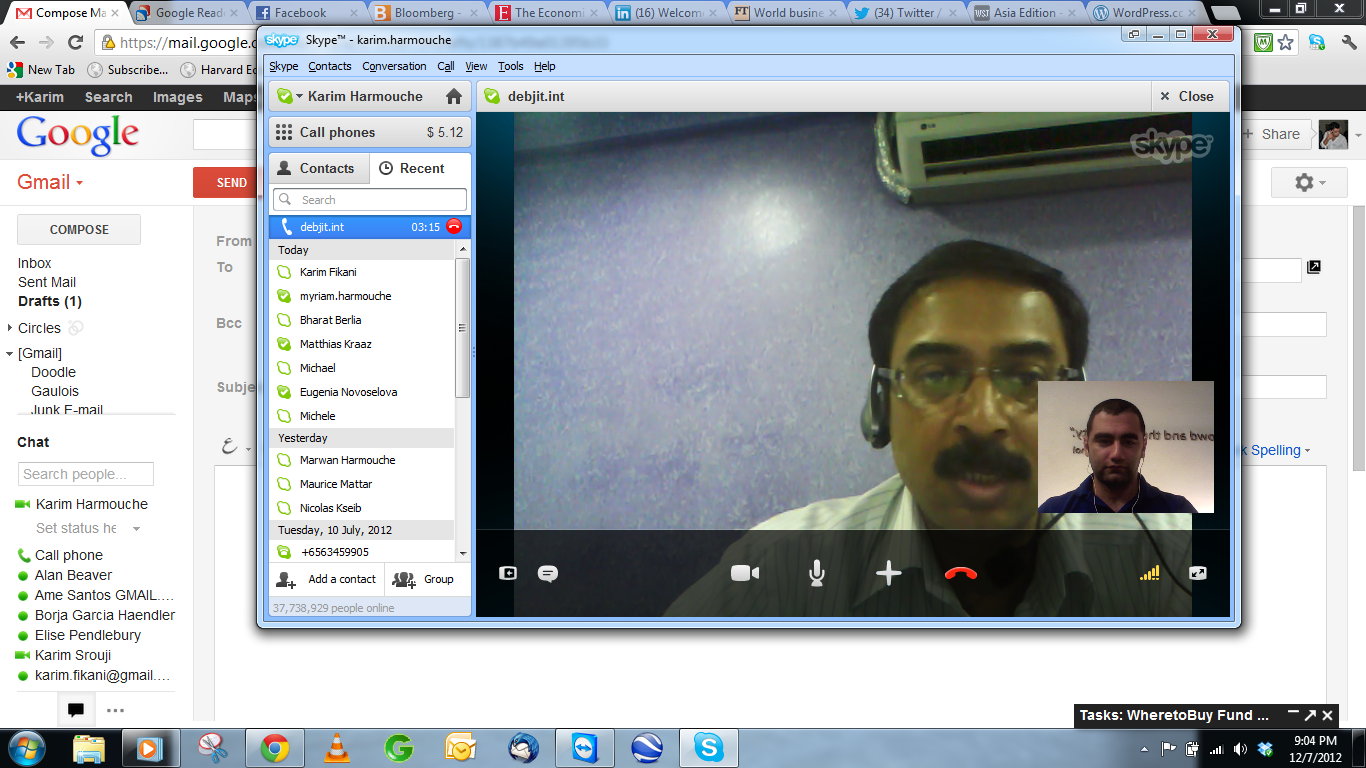Focus the Skype contact search field

(370, 199)
